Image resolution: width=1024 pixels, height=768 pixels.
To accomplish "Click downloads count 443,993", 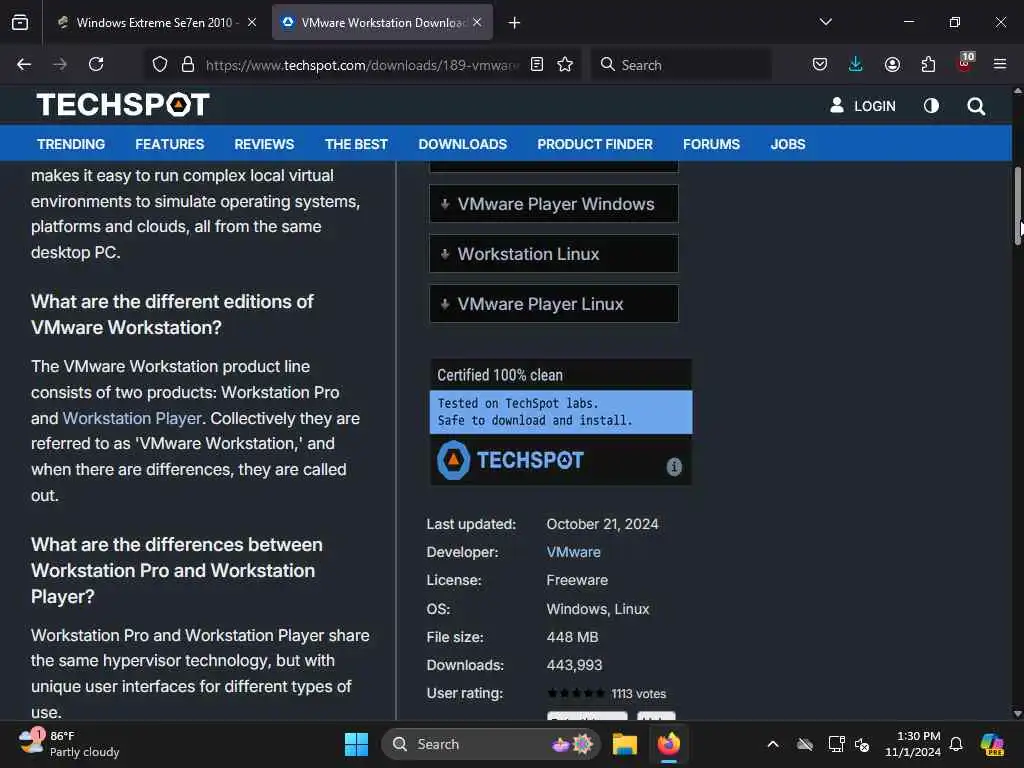I will (574, 665).
